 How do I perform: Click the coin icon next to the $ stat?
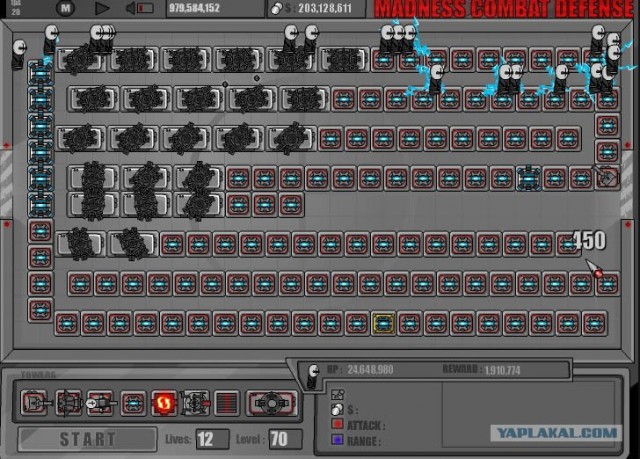pos(337,409)
